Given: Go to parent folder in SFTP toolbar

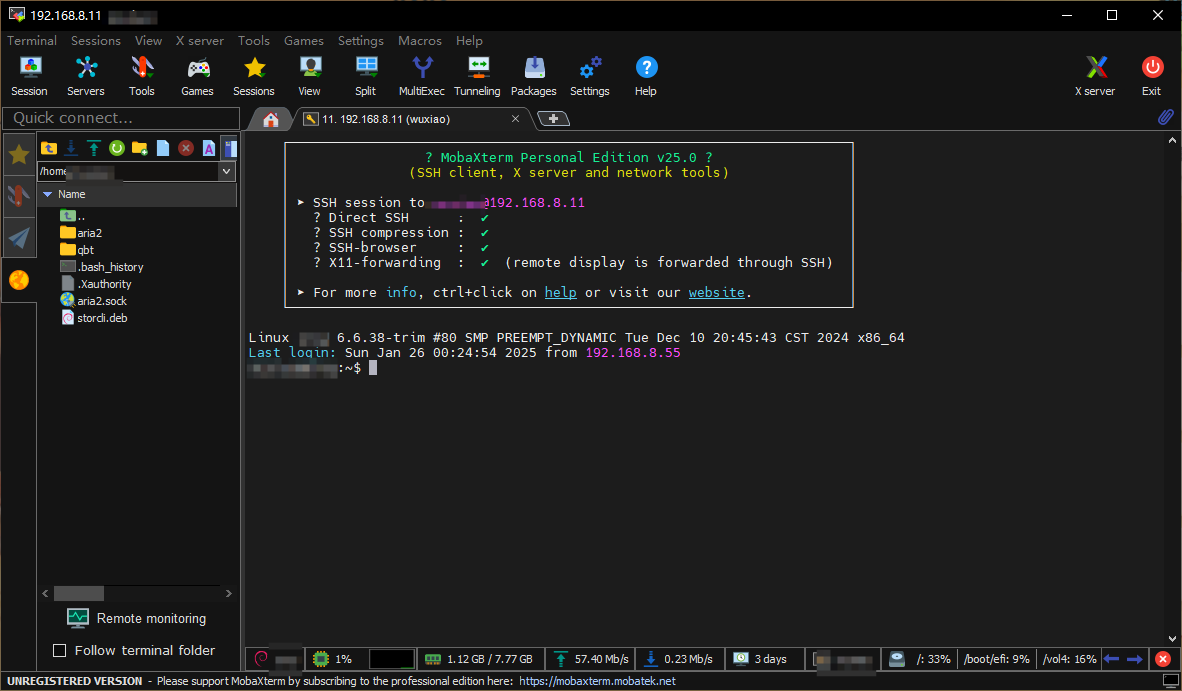Looking at the screenshot, I should [x=49, y=148].
